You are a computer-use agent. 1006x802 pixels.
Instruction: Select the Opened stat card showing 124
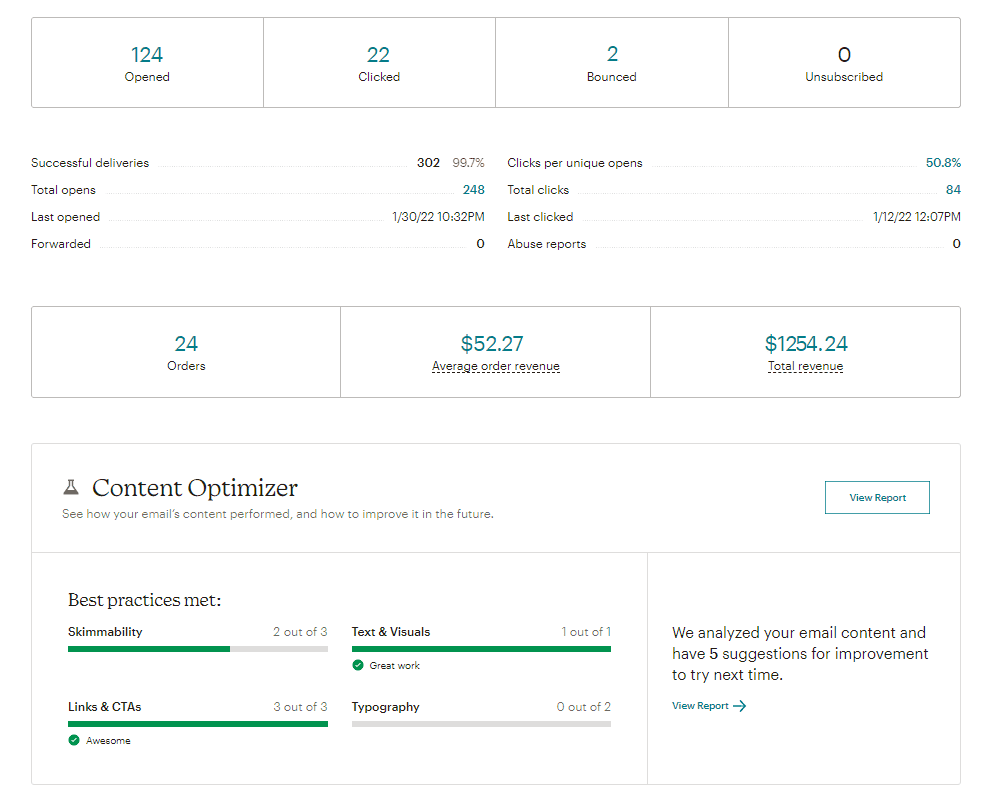point(147,61)
